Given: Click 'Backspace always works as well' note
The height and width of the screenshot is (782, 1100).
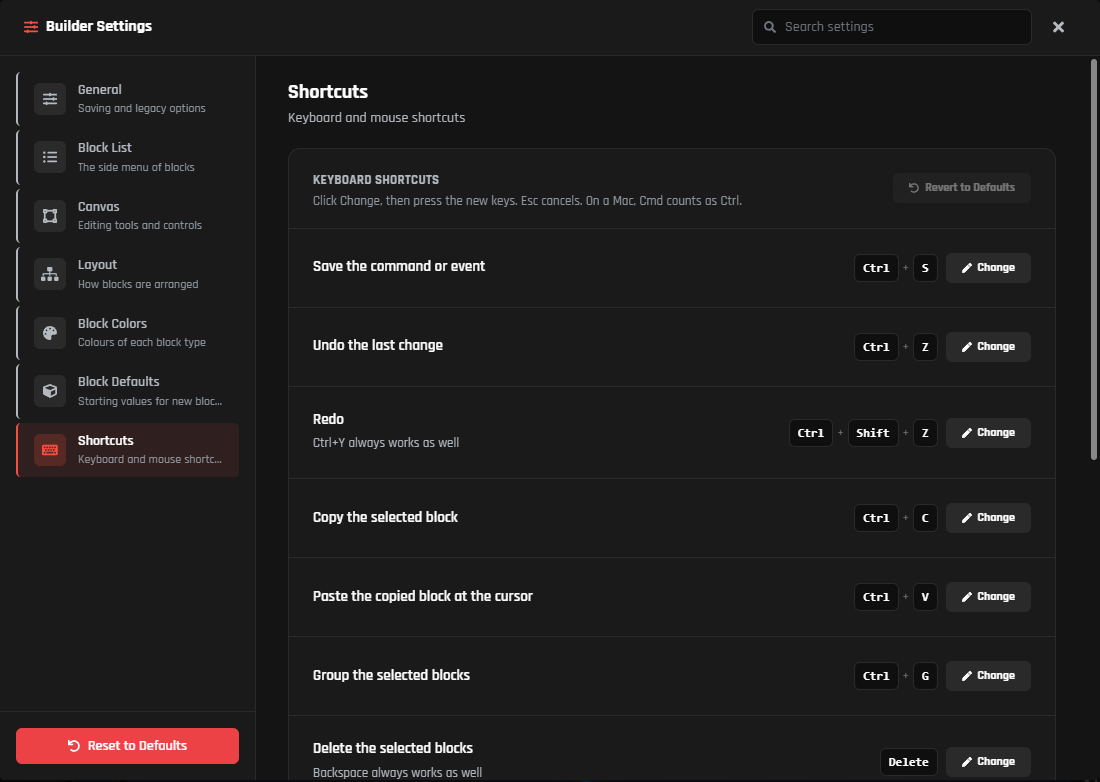Looking at the screenshot, I should (397, 773).
